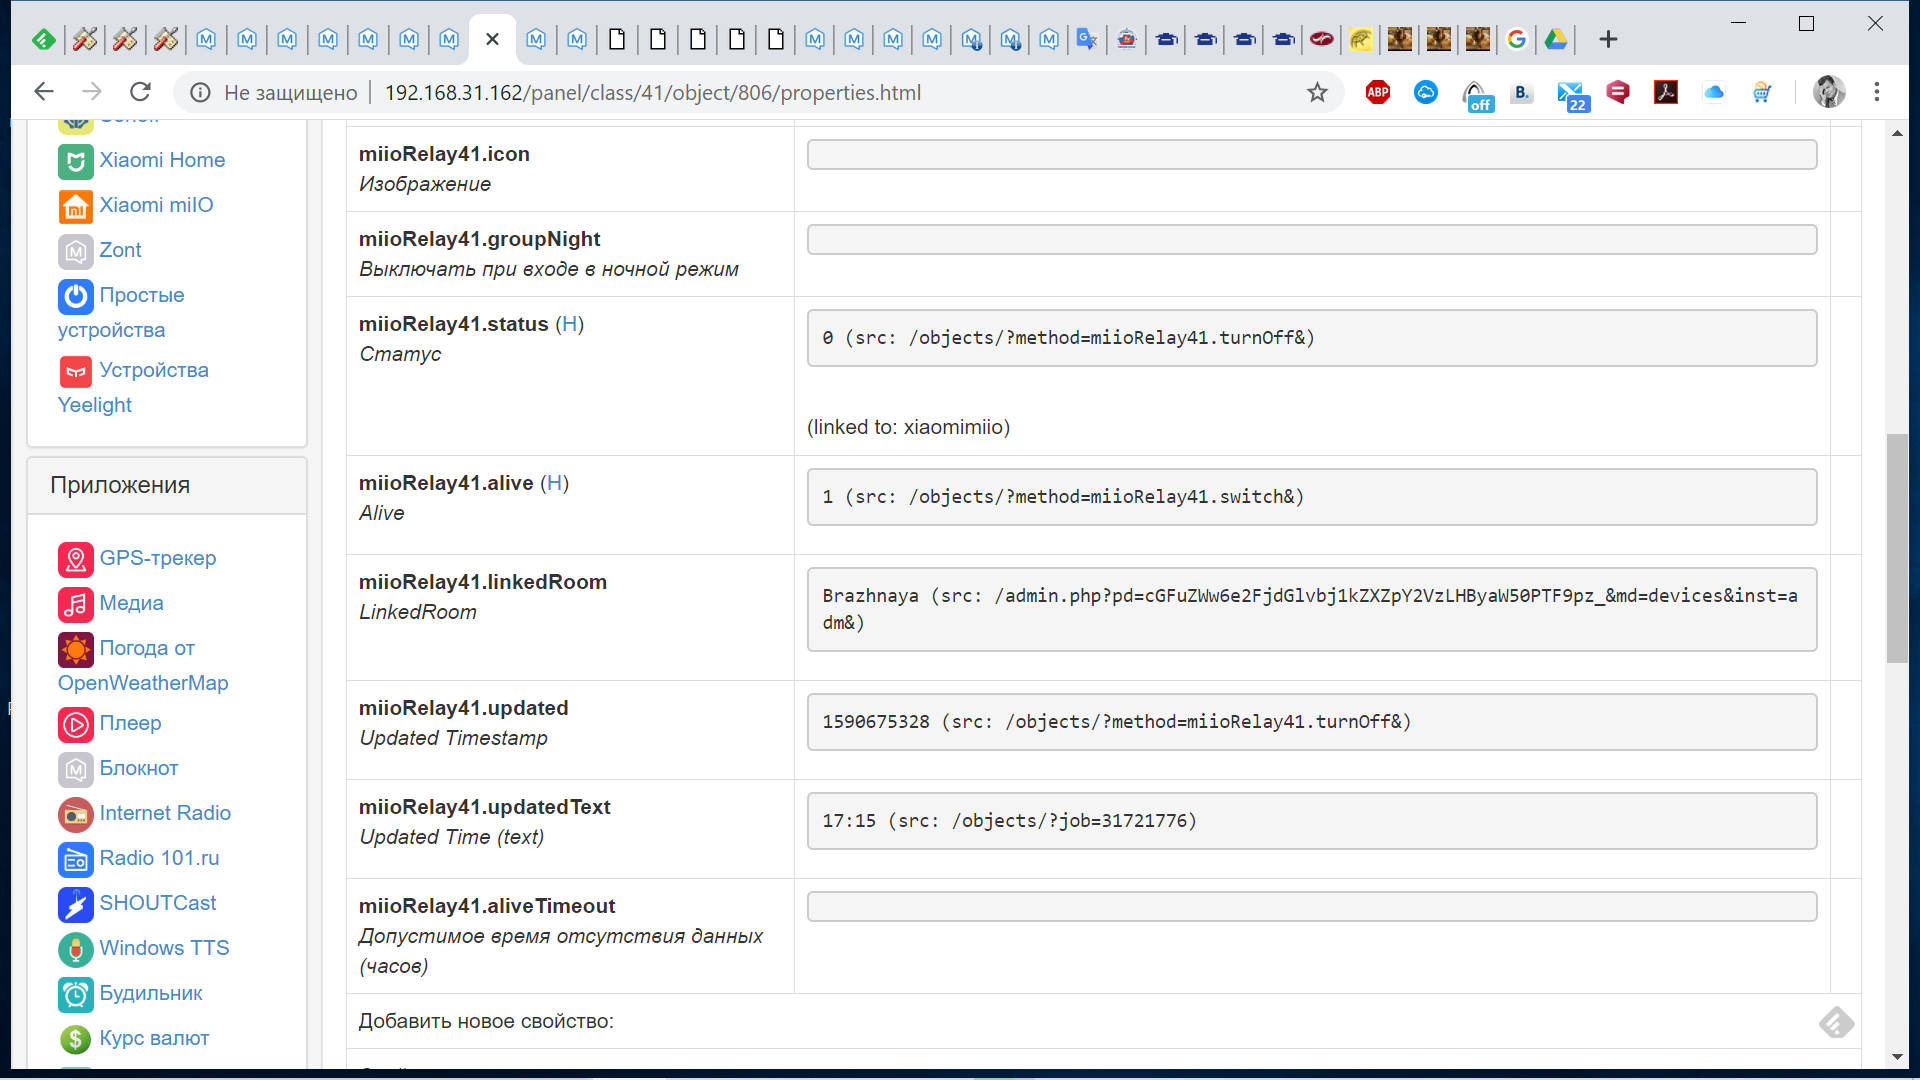1920x1080 pixels.
Task: Open Chrome's three-dot menu
Action: point(1877,92)
